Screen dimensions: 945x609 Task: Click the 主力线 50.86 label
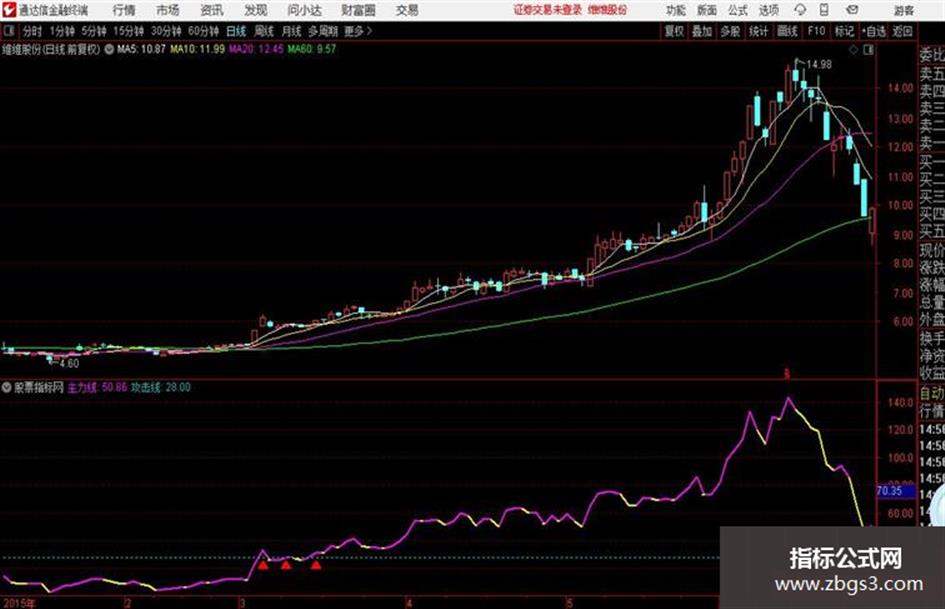97,387
